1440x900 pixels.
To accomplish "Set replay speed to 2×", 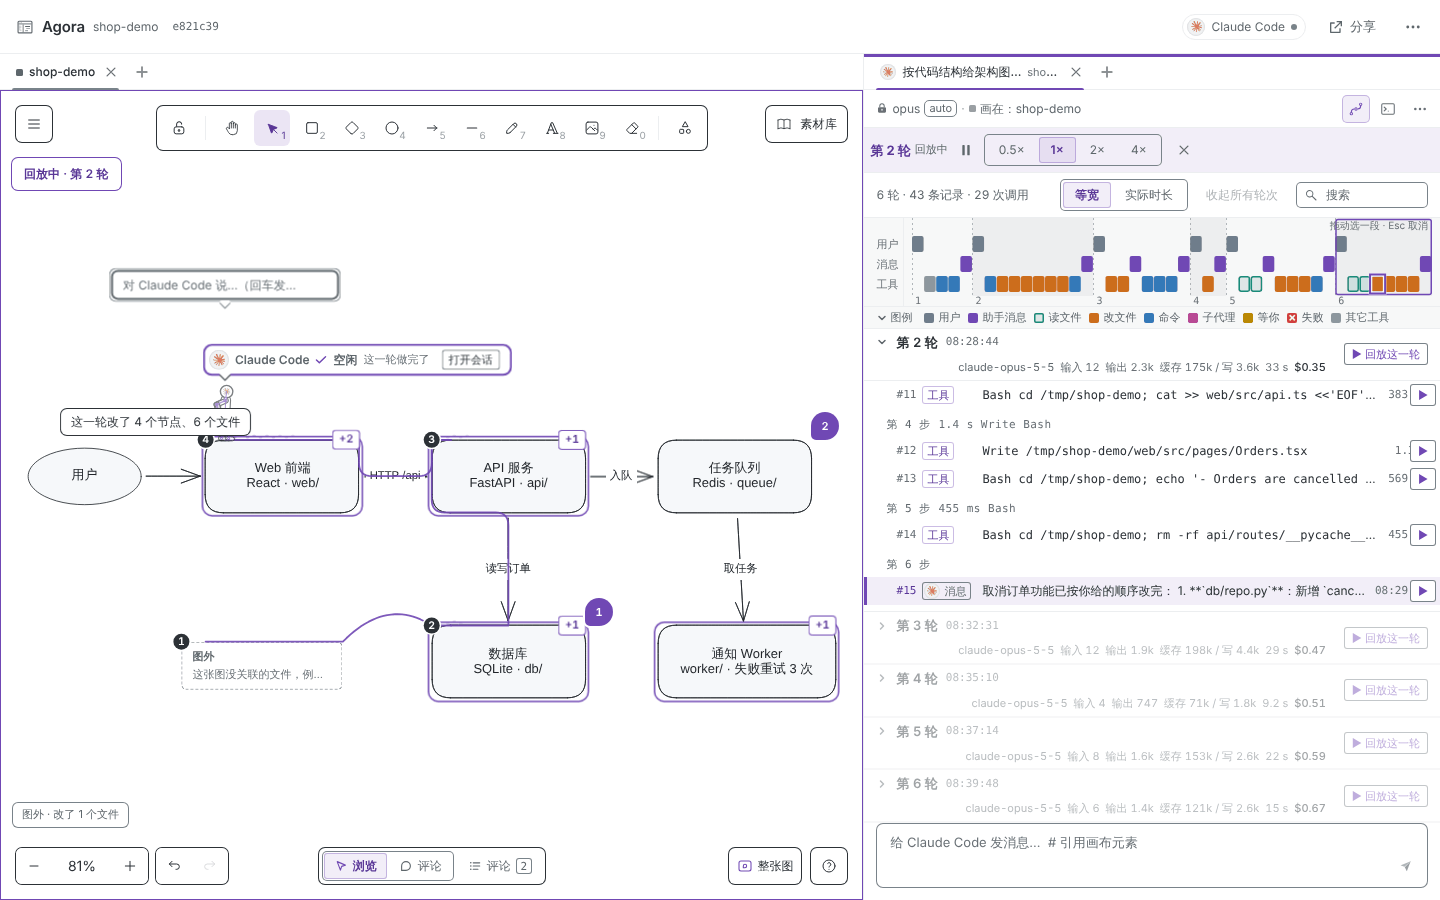I will tap(1097, 150).
